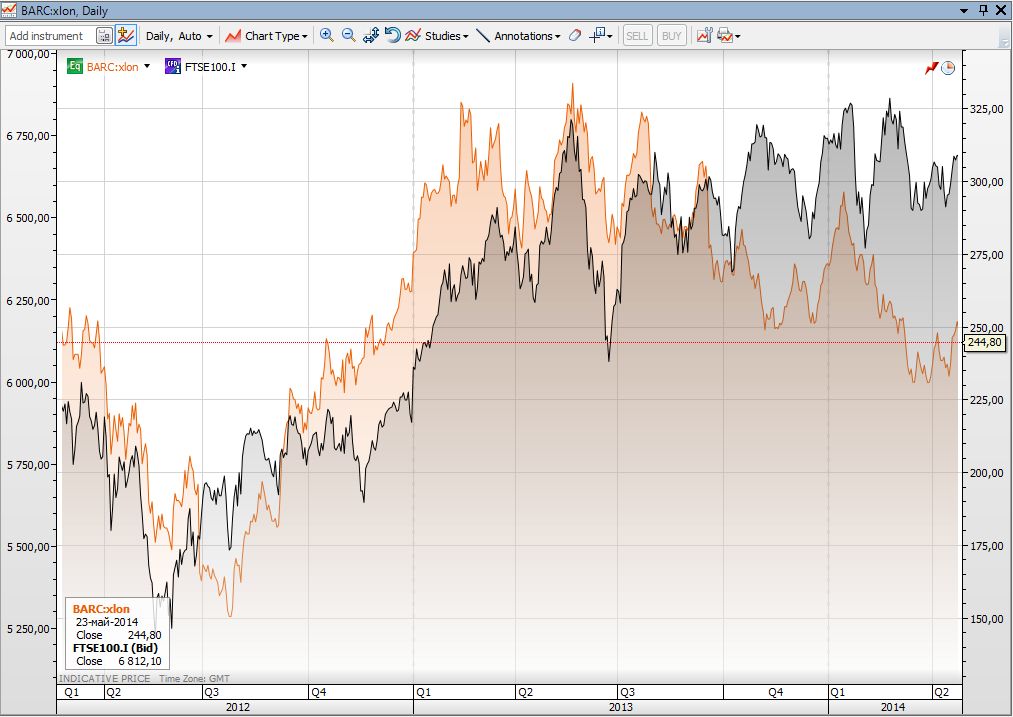Click the 150,00 right axis value
Viewport: 1013px width, 717px height.
pos(987,619)
